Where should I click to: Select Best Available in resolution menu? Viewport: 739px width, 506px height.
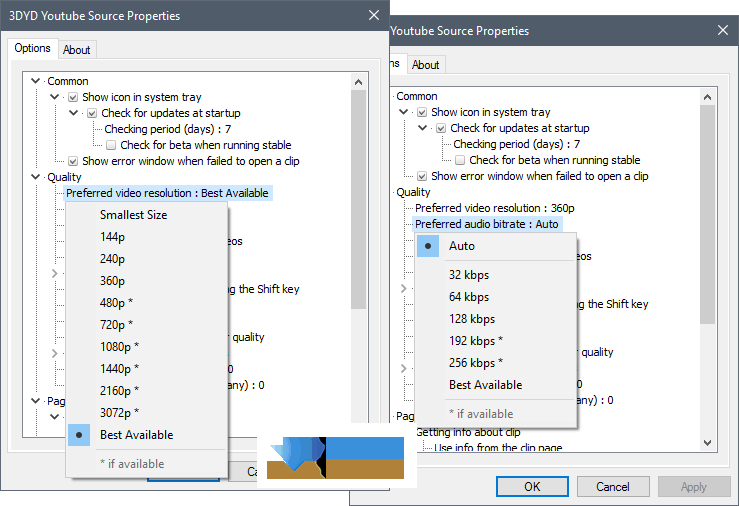[x=147, y=435]
